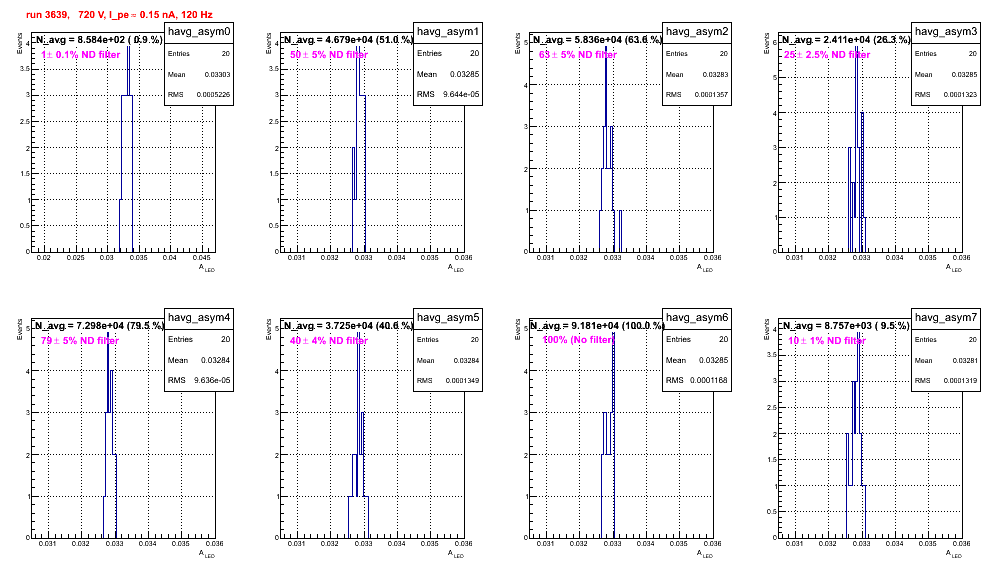Select the 10± 1% ND filter annotation
996x572 pixels.
(x=827, y=341)
